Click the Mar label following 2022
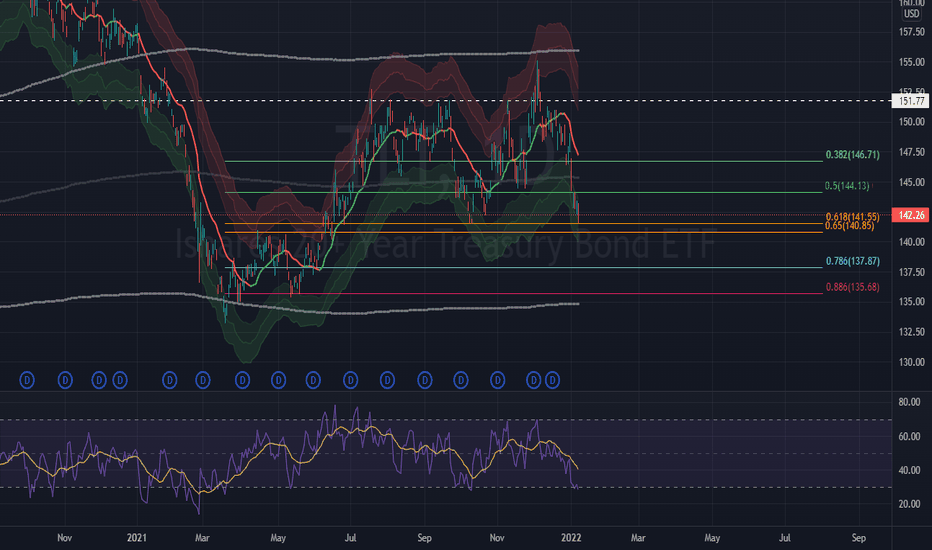The width and height of the screenshot is (932, 550). pos(638,538)
